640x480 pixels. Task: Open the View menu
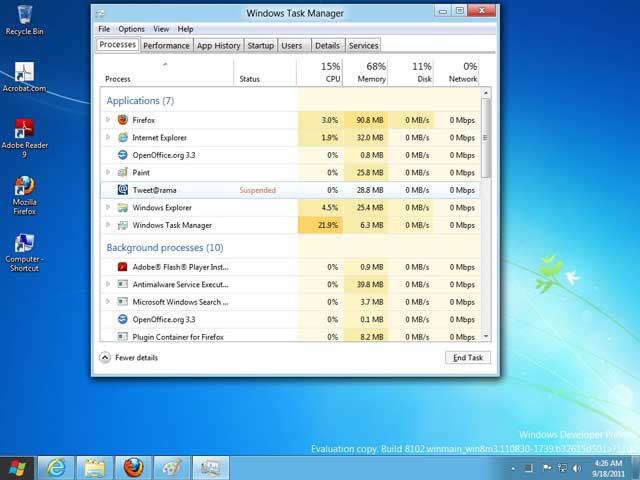pos(161,29)
